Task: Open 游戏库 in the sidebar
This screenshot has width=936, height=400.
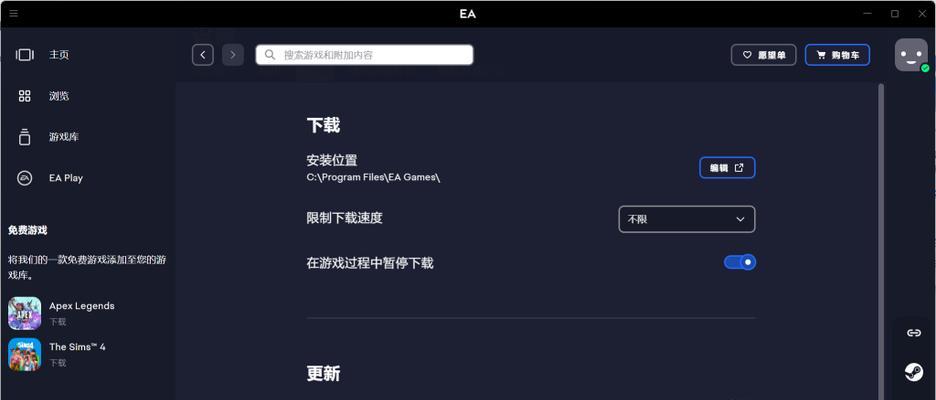Action: click(x=64, y=137)
